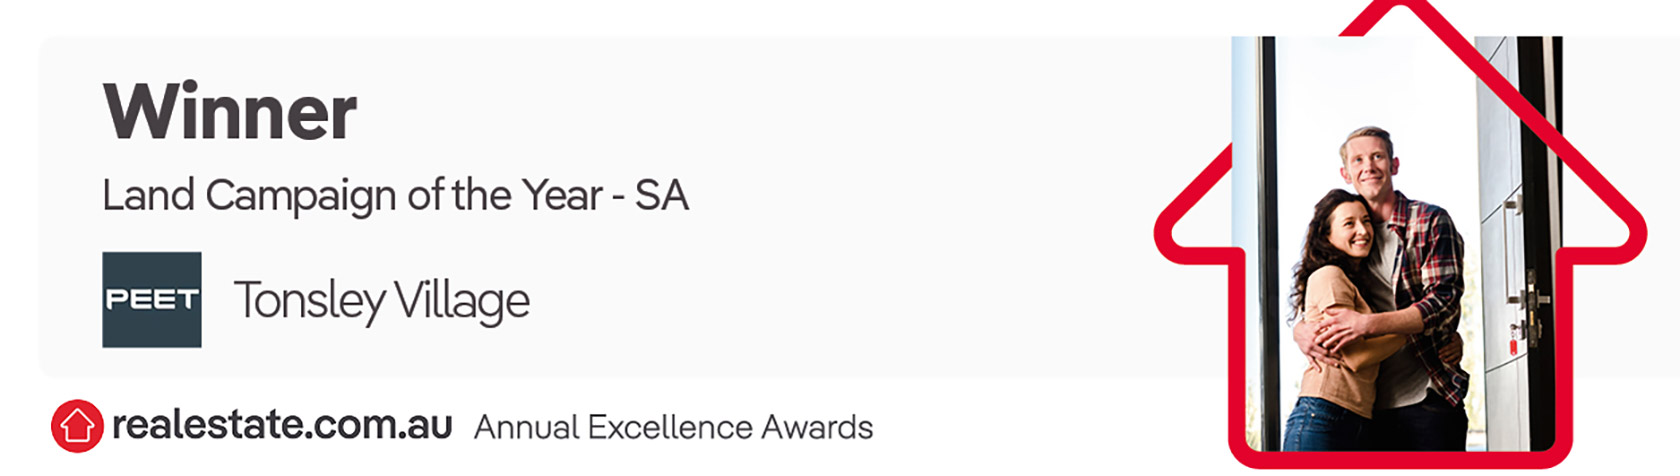
Task: Click the bottom border of red house outline
Action: pos(1400,460)
